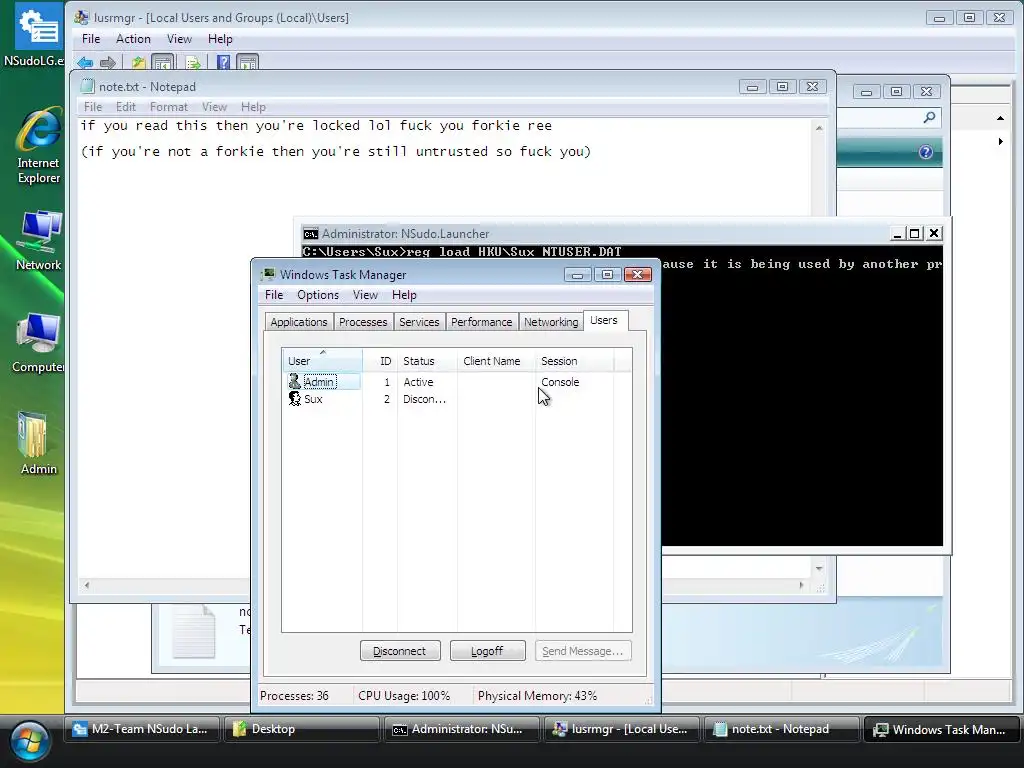
Task: Click the Windows Start orb
Action: [x=29, y=741]
